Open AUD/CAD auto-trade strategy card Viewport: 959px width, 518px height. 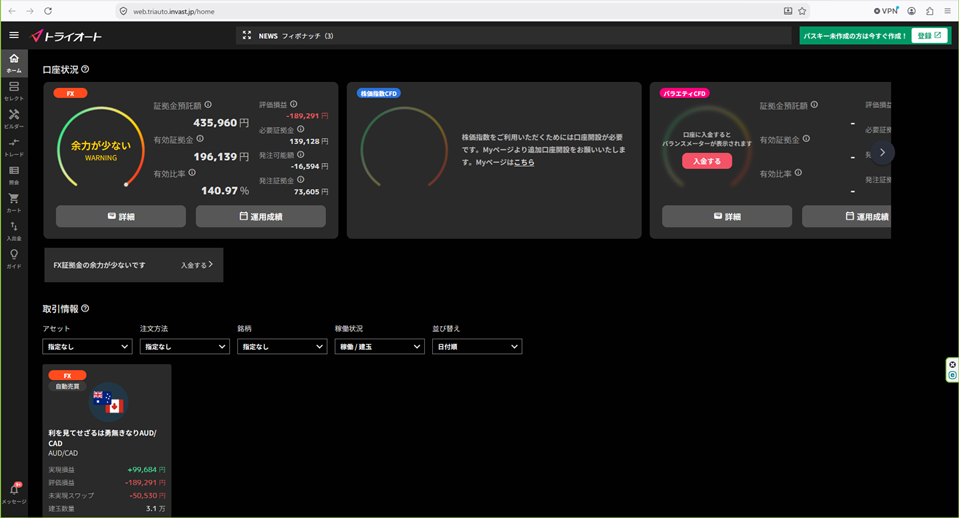click(107, 440)
